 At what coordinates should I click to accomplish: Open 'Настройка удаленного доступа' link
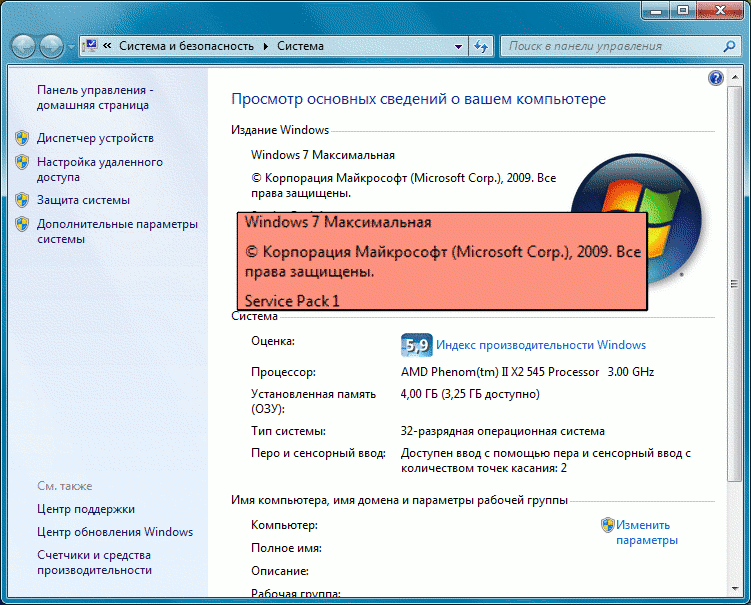click(x=100, y=170)
